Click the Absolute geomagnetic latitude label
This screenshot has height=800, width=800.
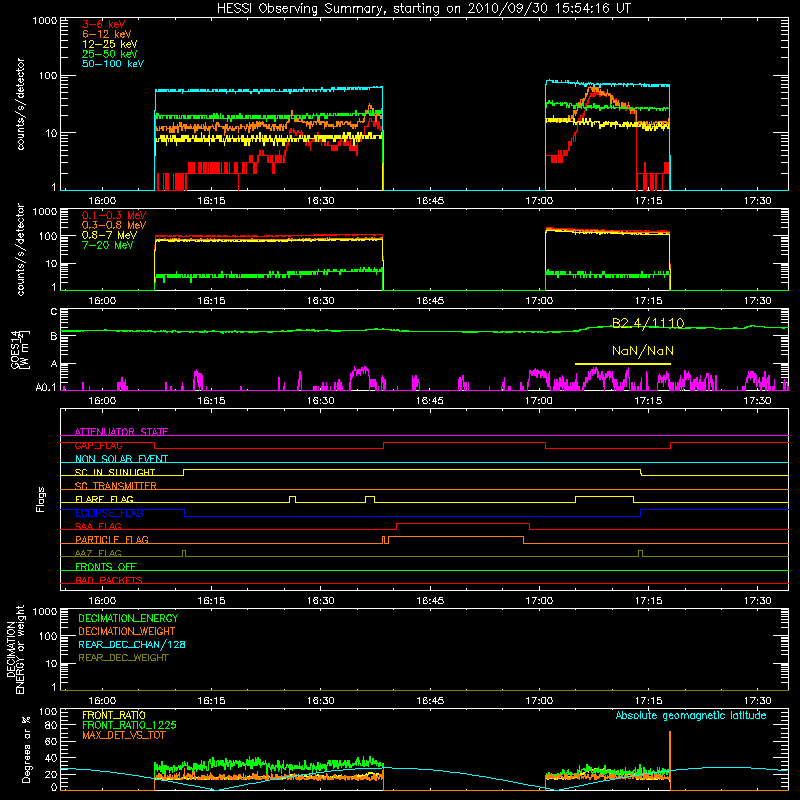point(691,715)
